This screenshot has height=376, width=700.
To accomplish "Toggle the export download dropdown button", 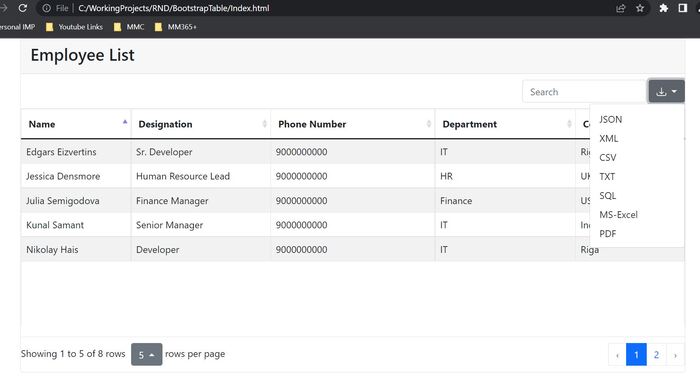I will pyautogui.click(x=666, y=91).
